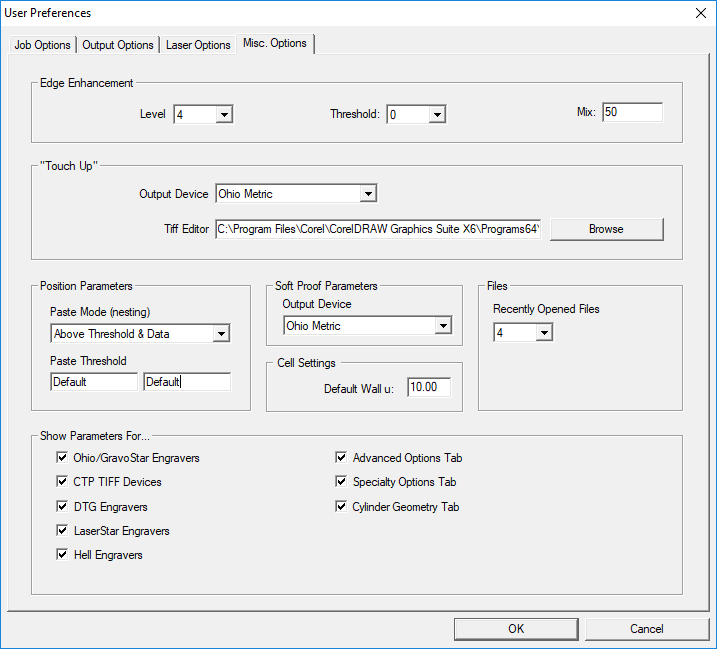The height and width of the screenshot is (649, 717).
Task: Click the Mix value input field
Action: (631, 112)
